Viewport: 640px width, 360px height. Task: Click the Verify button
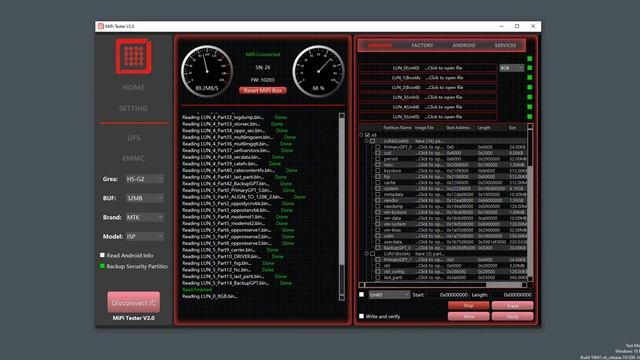tap(513, 316)
